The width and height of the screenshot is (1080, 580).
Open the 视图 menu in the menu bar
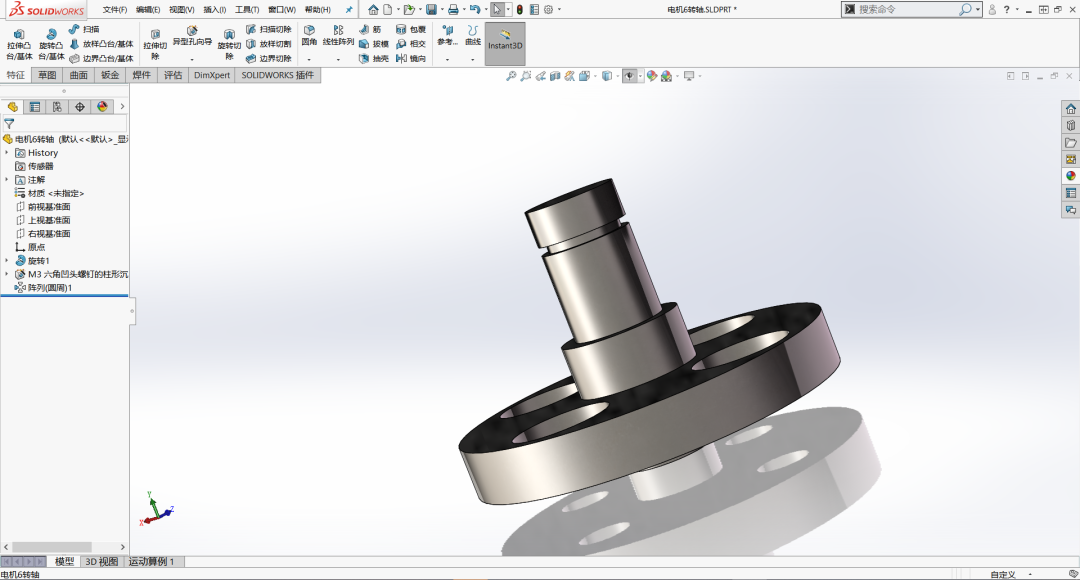[x=180, y=9]
